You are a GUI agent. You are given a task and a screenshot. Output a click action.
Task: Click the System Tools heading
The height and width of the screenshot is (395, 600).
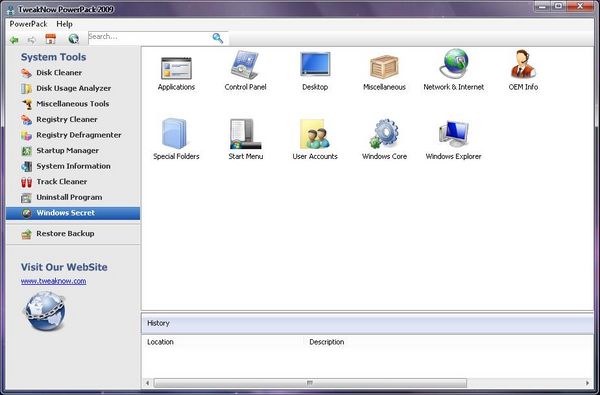tap(53, 57)
